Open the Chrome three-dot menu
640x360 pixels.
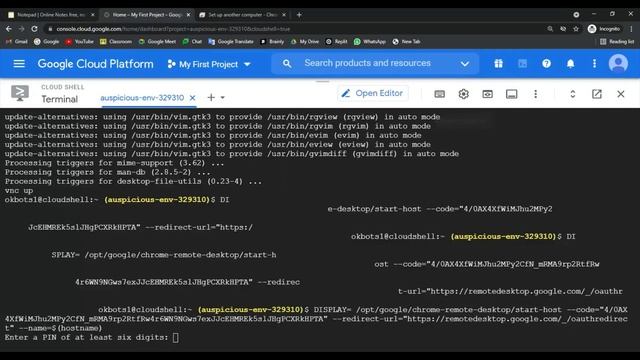tap(631, 29)
